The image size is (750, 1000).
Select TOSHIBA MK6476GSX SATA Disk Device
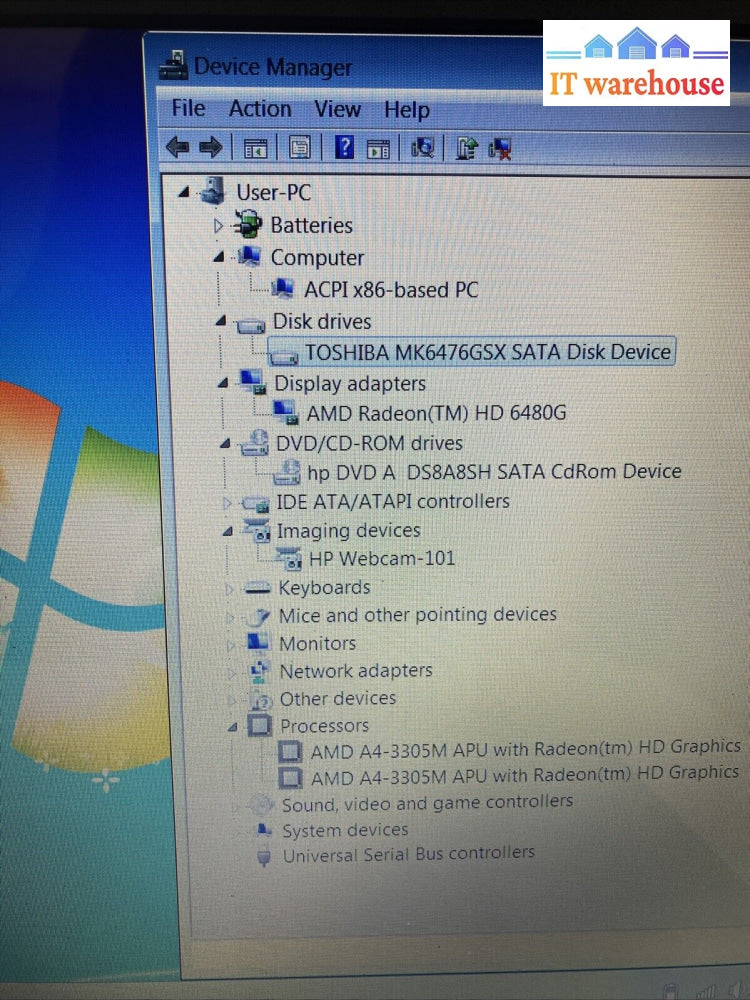(x=488, y=352)
